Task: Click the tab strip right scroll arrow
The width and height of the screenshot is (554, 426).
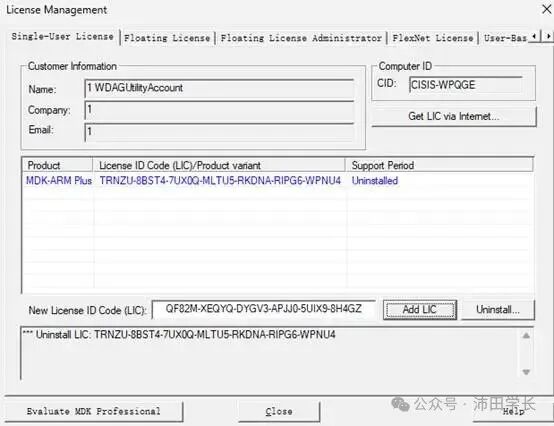Action: [547, 36]
